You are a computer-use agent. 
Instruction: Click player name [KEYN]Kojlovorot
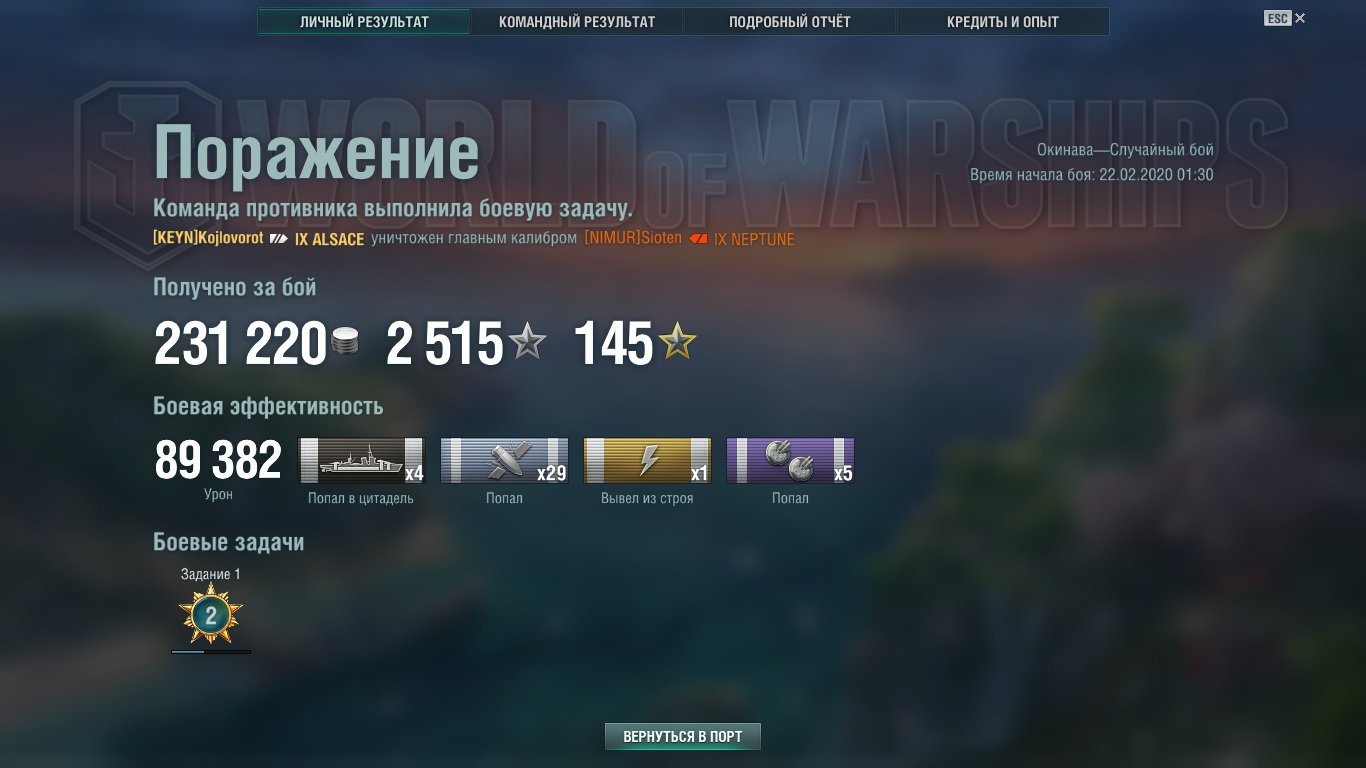point(208,238)
